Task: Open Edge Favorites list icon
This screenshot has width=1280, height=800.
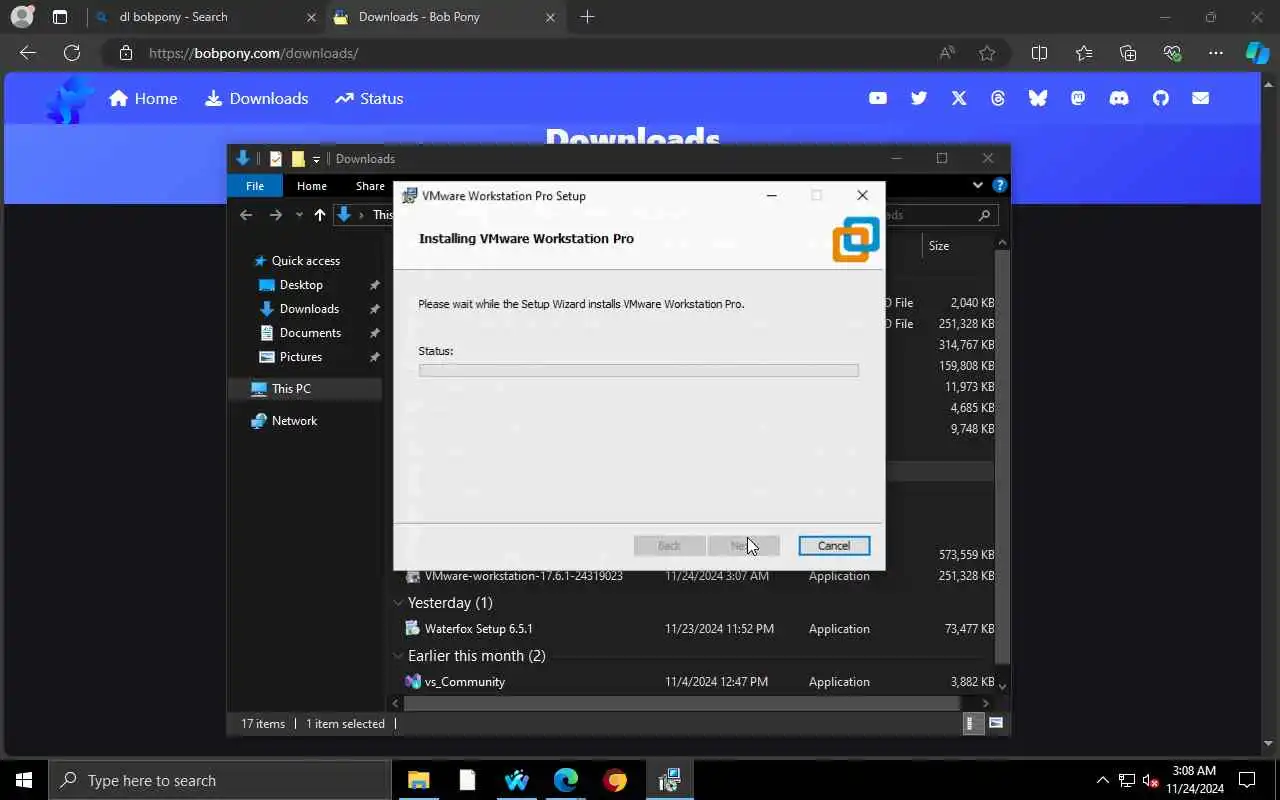Action: 1084,53
